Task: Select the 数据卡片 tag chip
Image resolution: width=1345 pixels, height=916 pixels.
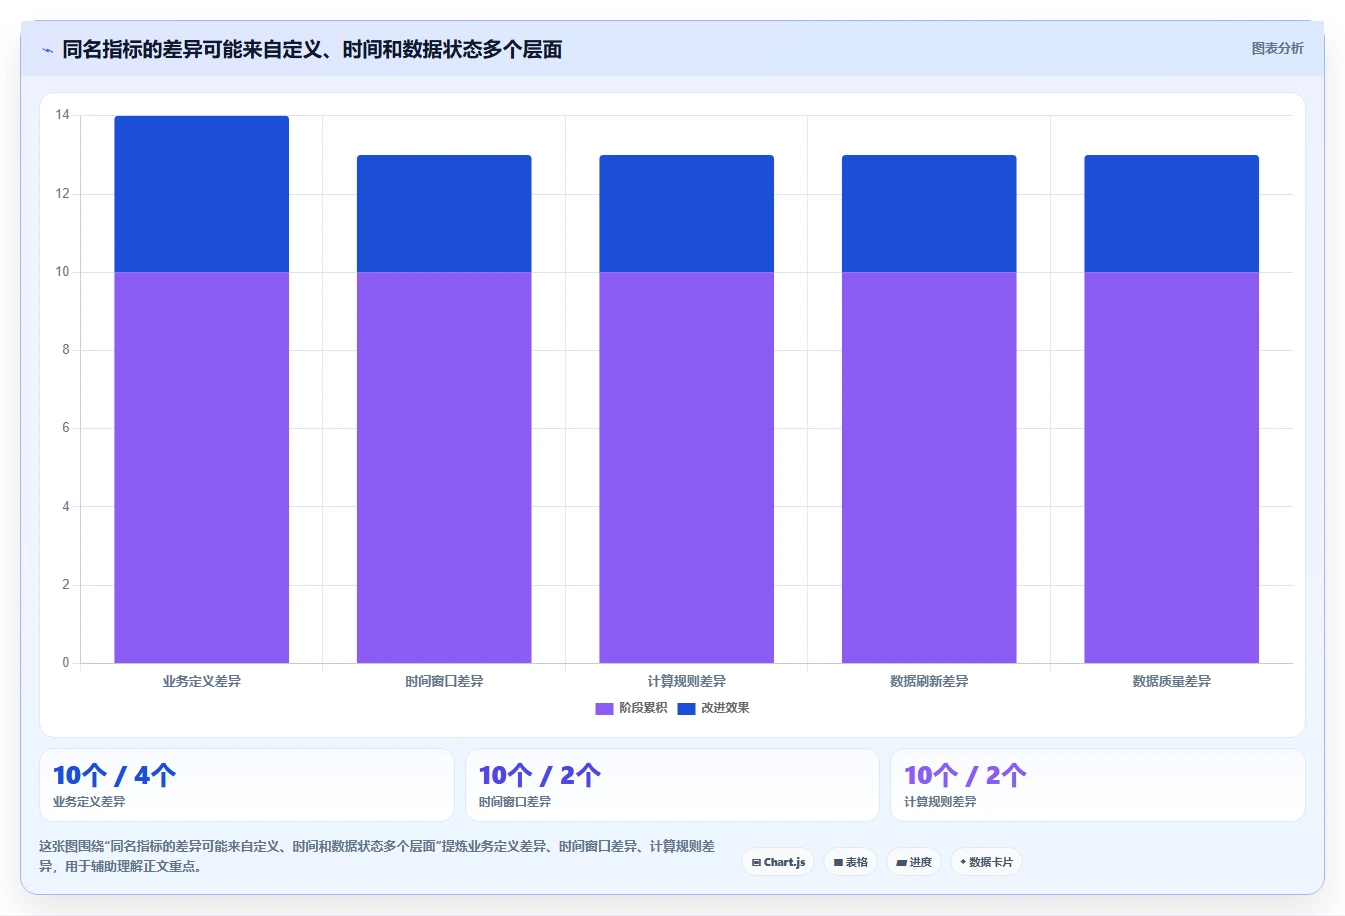Action: click(986, 862)
